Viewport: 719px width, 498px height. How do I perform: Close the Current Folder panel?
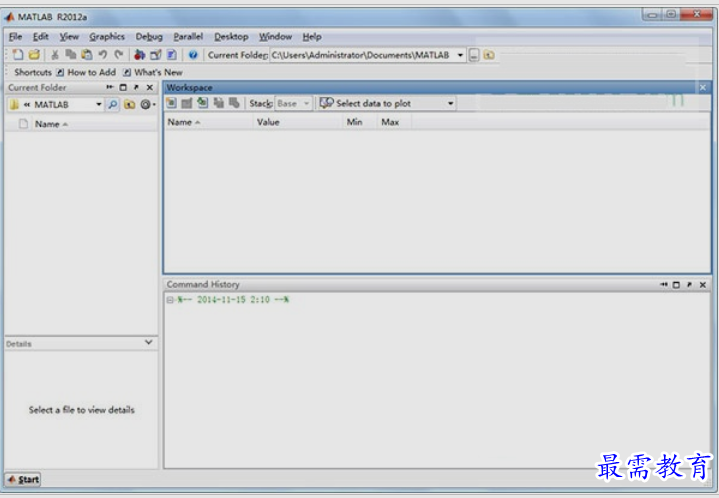point(149,87)
